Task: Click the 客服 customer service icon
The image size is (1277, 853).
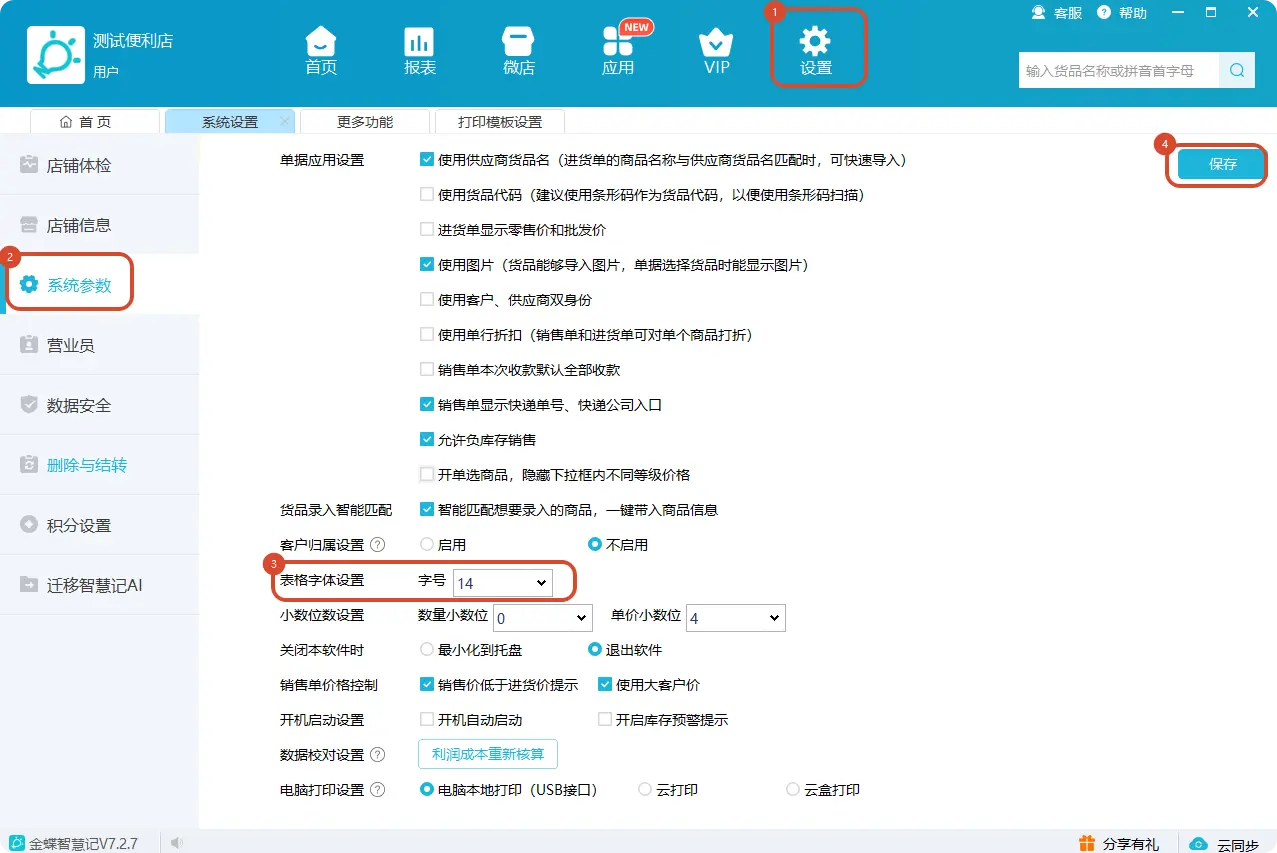Action: (1038, 13)
